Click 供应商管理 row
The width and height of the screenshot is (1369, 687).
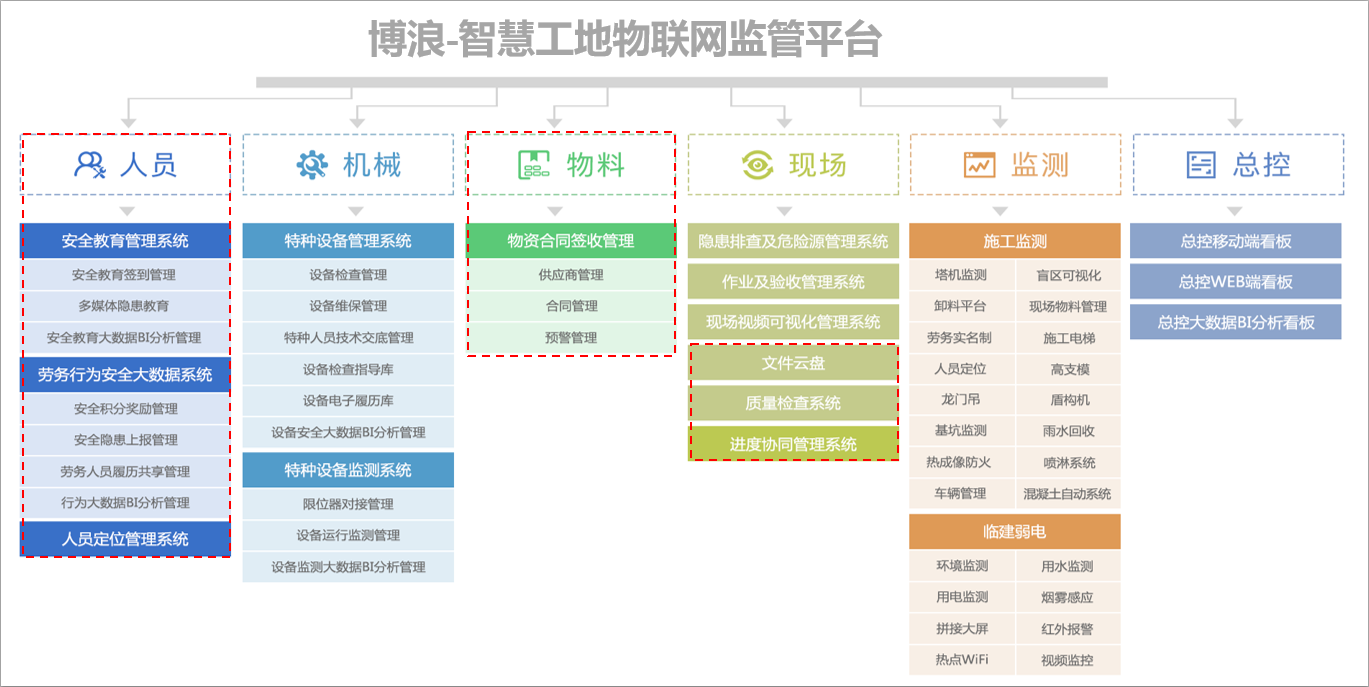[571, 275]
